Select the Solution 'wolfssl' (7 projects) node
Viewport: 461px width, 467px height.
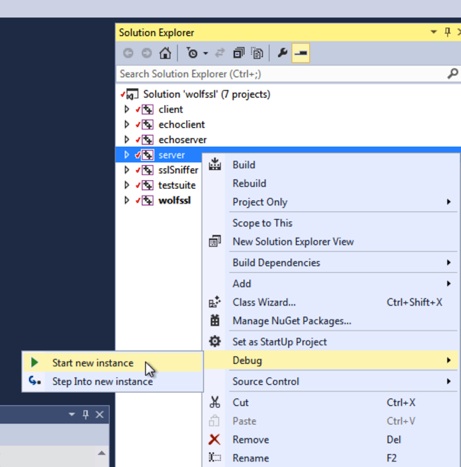coord(207,94)
